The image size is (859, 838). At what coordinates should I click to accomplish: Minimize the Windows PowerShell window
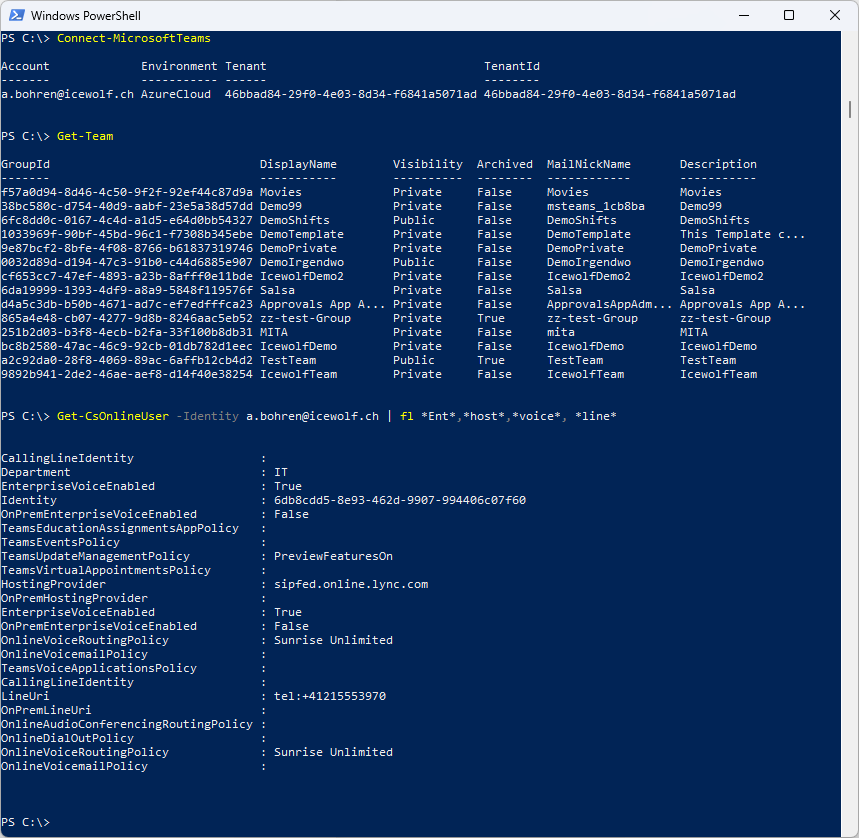point(743,15)
